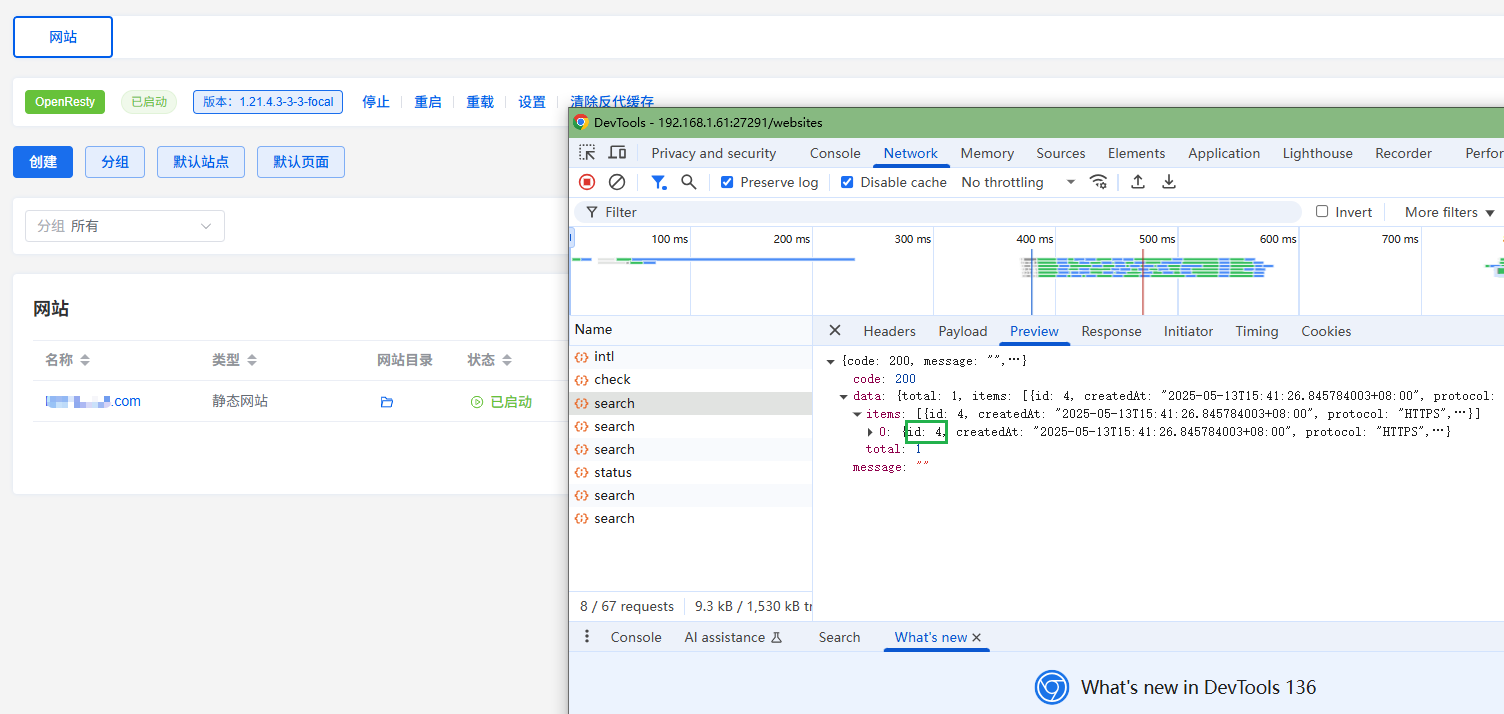Uncheck the Preserve log checkbox

click(x=727, y=182)
